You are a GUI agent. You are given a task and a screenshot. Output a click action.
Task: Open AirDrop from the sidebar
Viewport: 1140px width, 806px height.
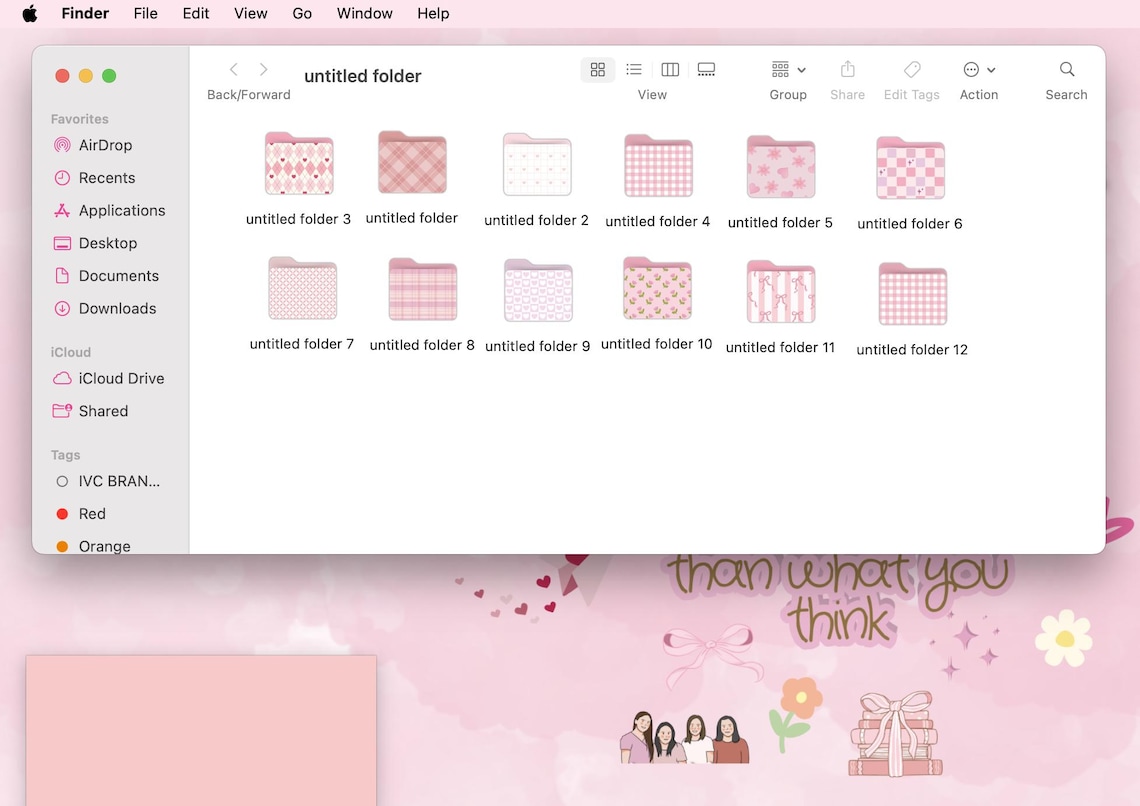pyautogui.click(x=103, y=145)
